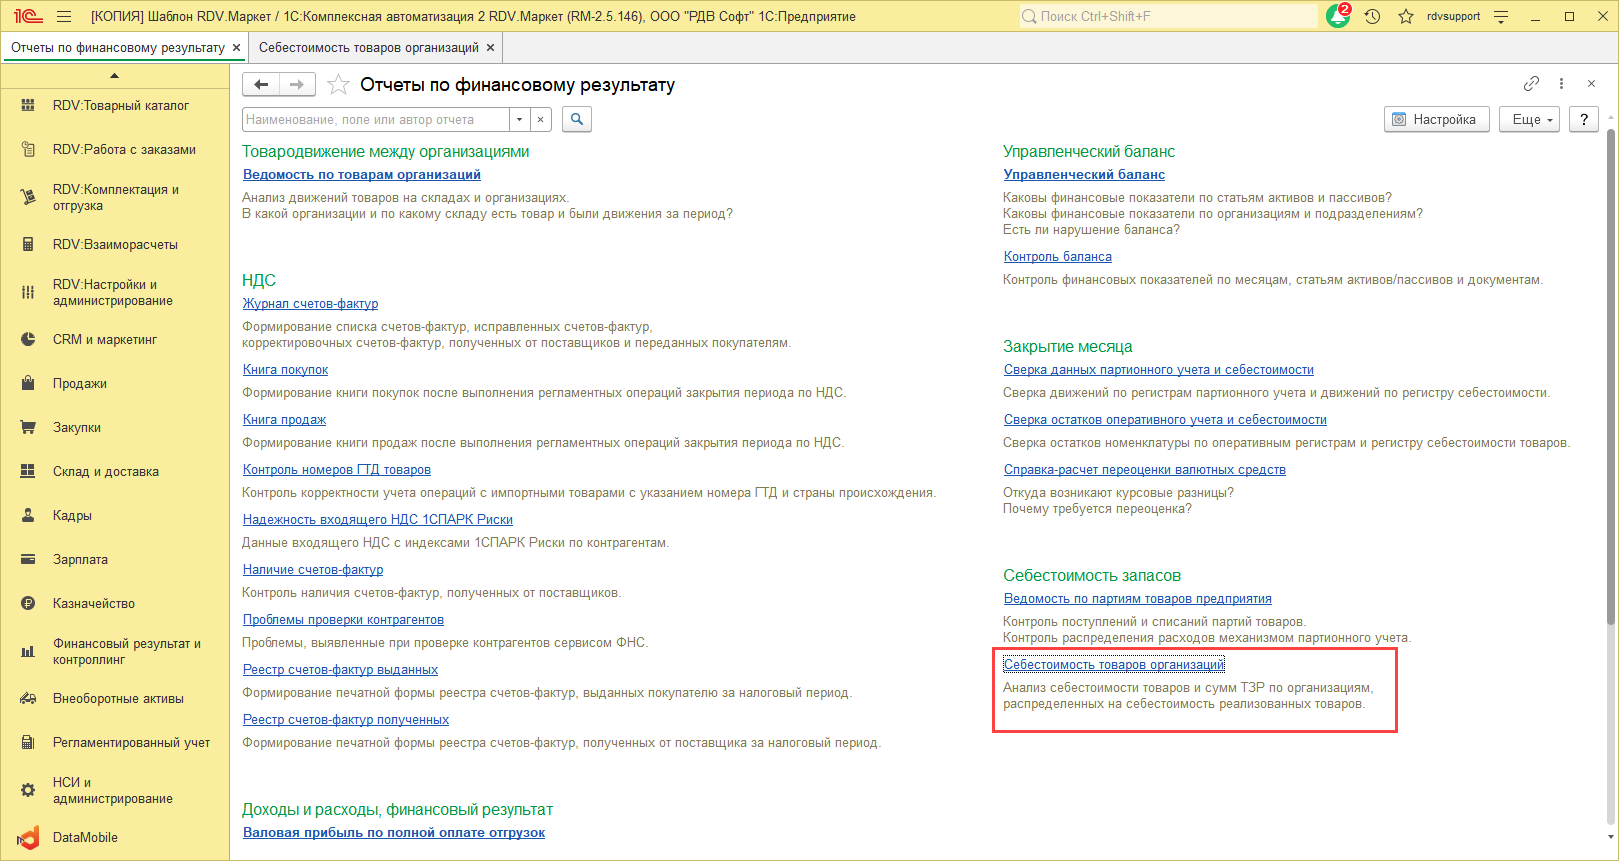Expand the report search field dropdown
The height and width of the screenshot is (861, 1619).
[519, 120]
